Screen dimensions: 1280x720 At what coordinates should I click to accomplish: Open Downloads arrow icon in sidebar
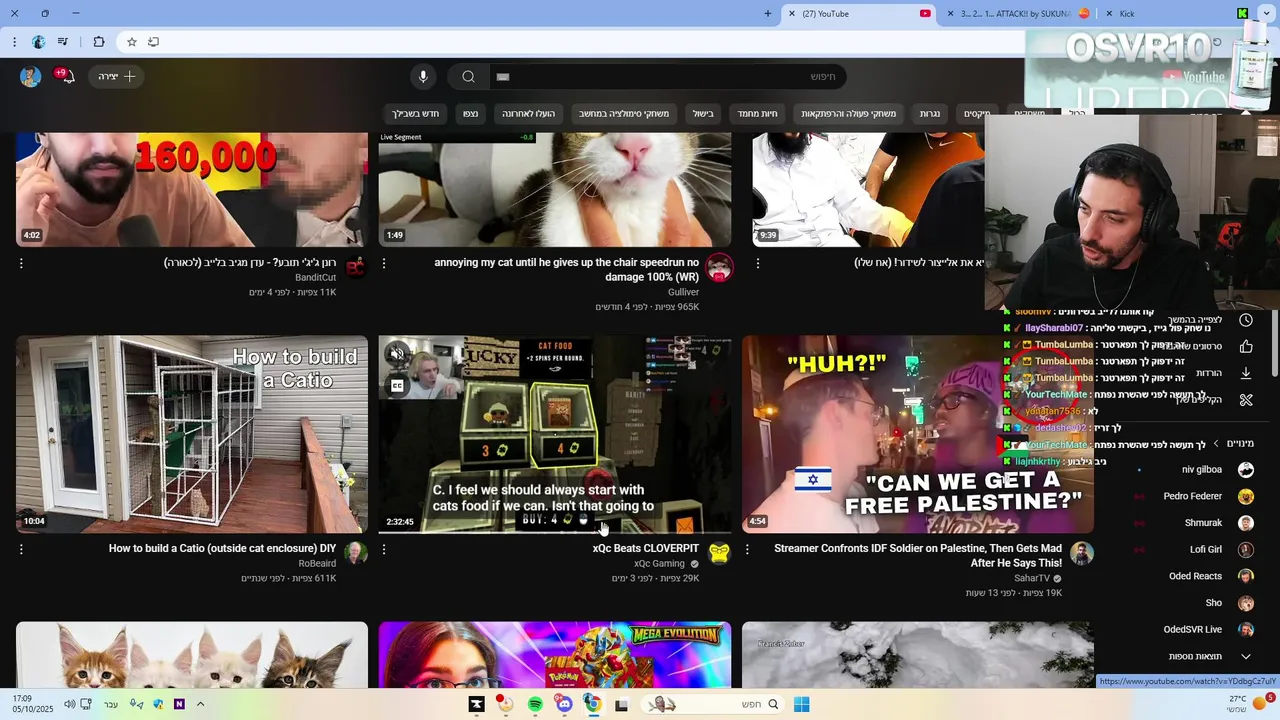[1246, 373]
